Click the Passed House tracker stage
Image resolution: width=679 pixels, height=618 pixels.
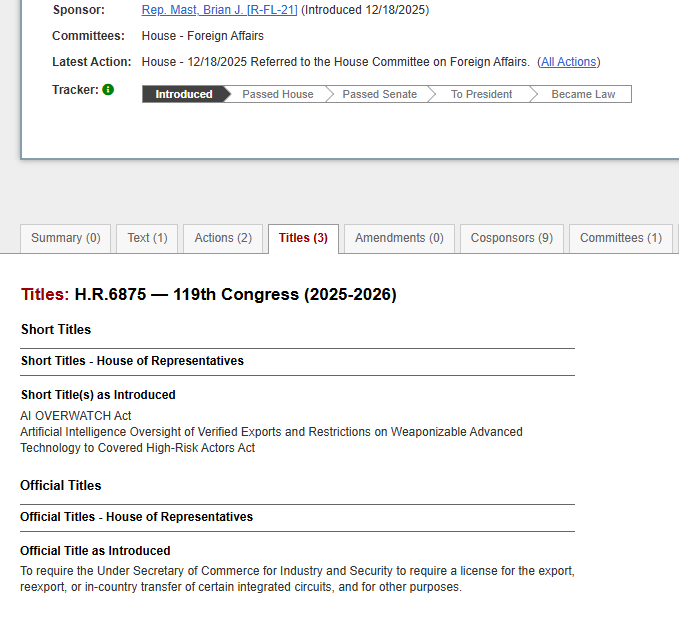pos(278,94)
